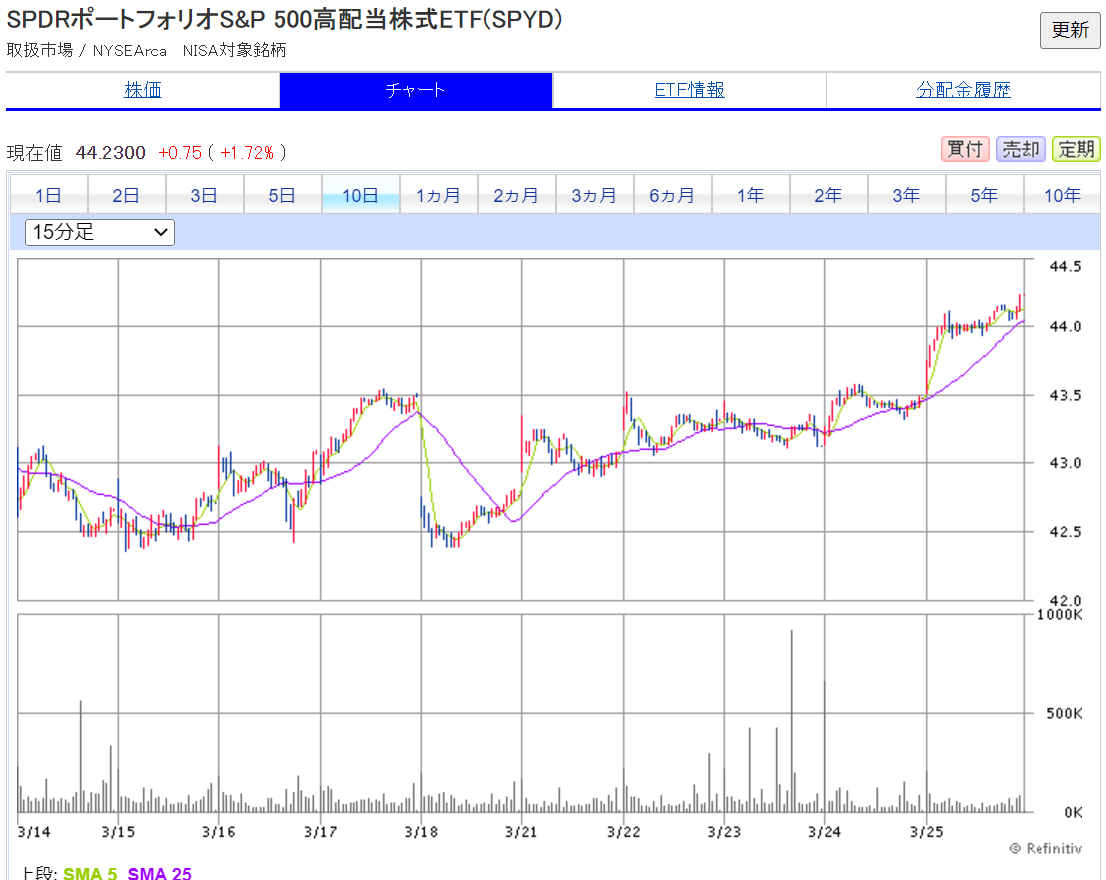Click the +1.72% percent change text

[247, 152]
